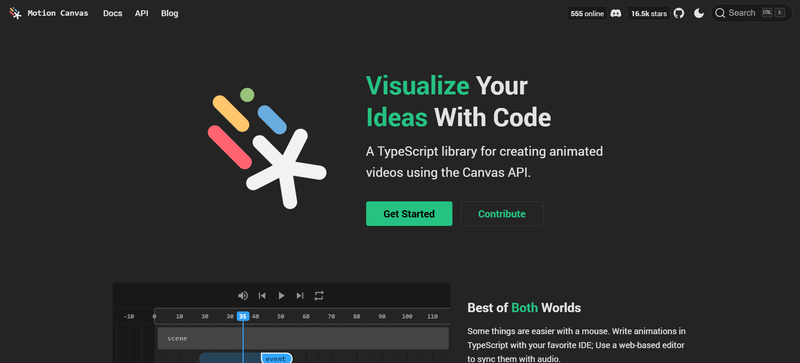Click the -10 label on timeline ruler
The height and width of the screenshot is (363, 800).
[129, 317]
